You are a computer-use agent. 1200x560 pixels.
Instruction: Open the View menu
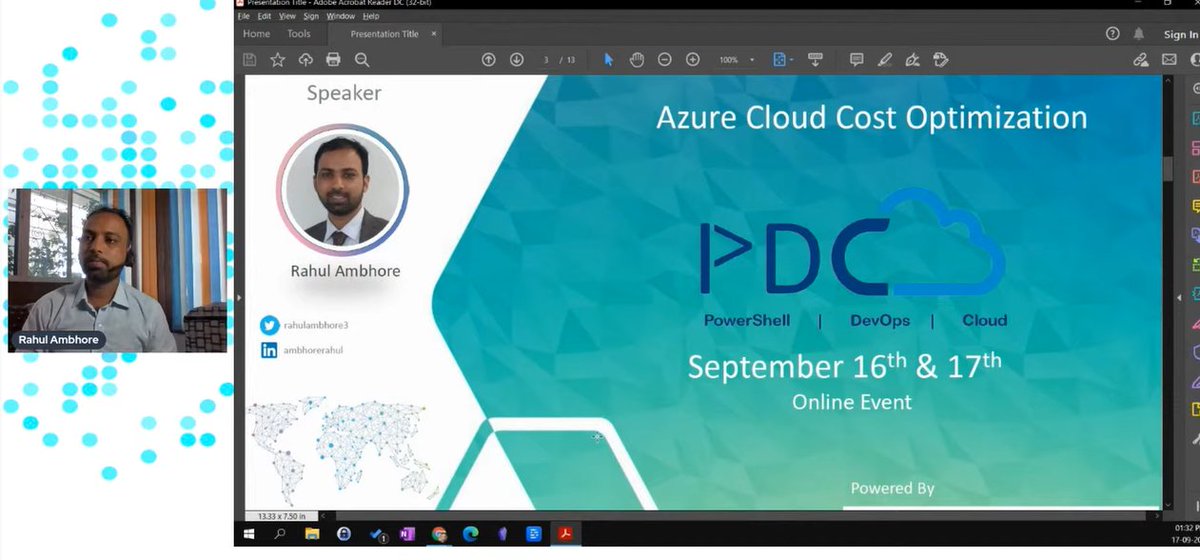coord(287,16)
